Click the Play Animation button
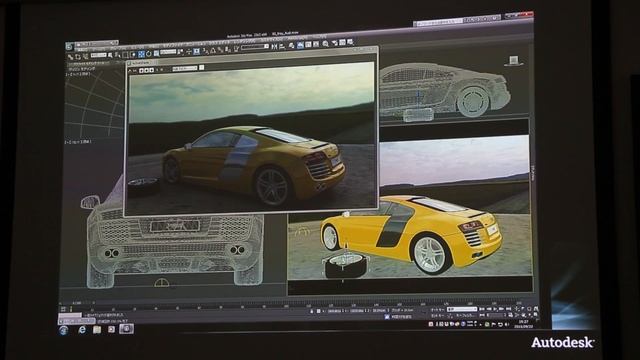The width and height of the screenshot is (640, 360). pyautogui.click(x=495, y=309)
